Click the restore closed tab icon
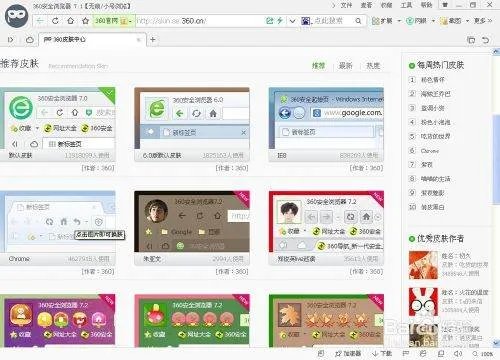500x360 pixels. (x=486, y=40)
